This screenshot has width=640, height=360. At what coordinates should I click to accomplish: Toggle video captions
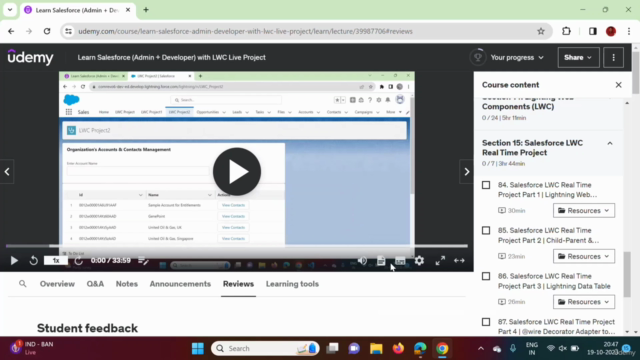(400, 260)
